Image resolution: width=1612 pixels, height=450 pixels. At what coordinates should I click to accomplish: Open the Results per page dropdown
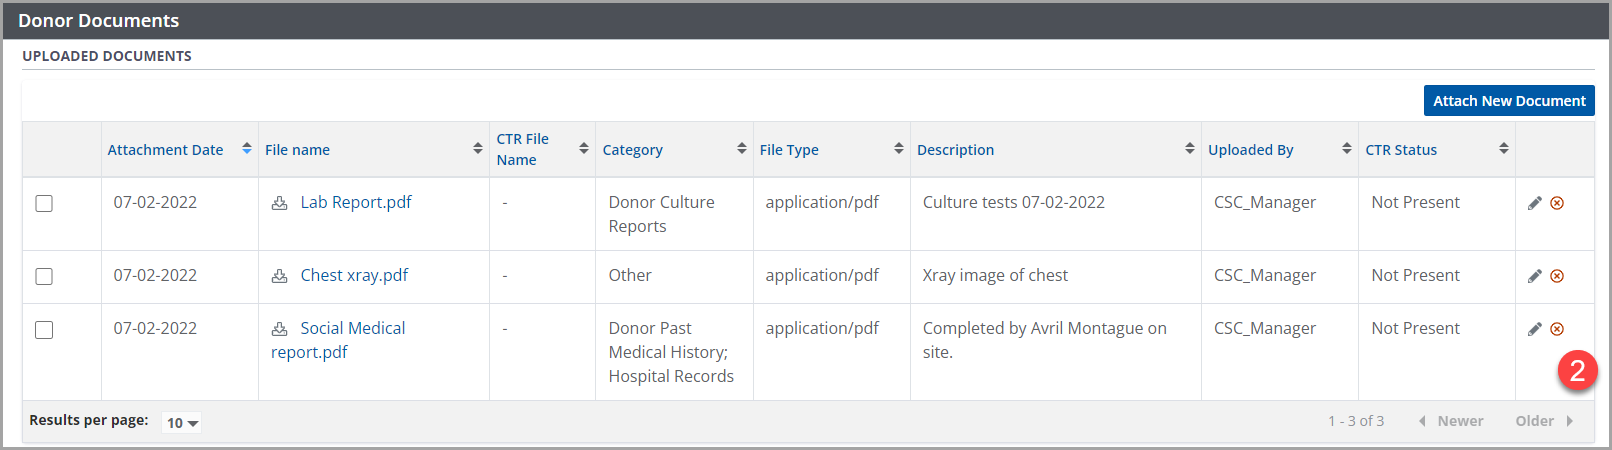182,423
